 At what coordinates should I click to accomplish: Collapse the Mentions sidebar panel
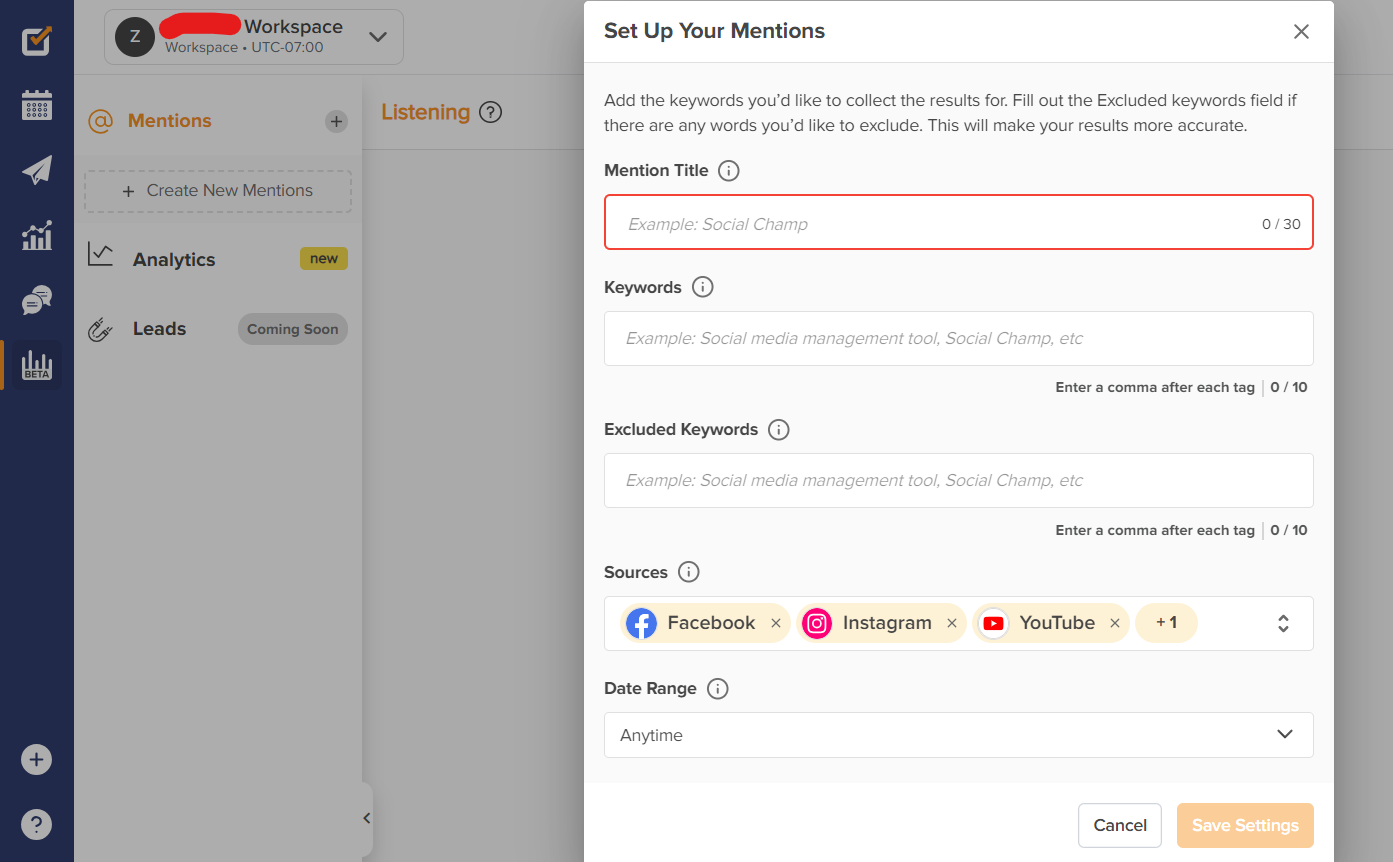click(x=366, y=818)
